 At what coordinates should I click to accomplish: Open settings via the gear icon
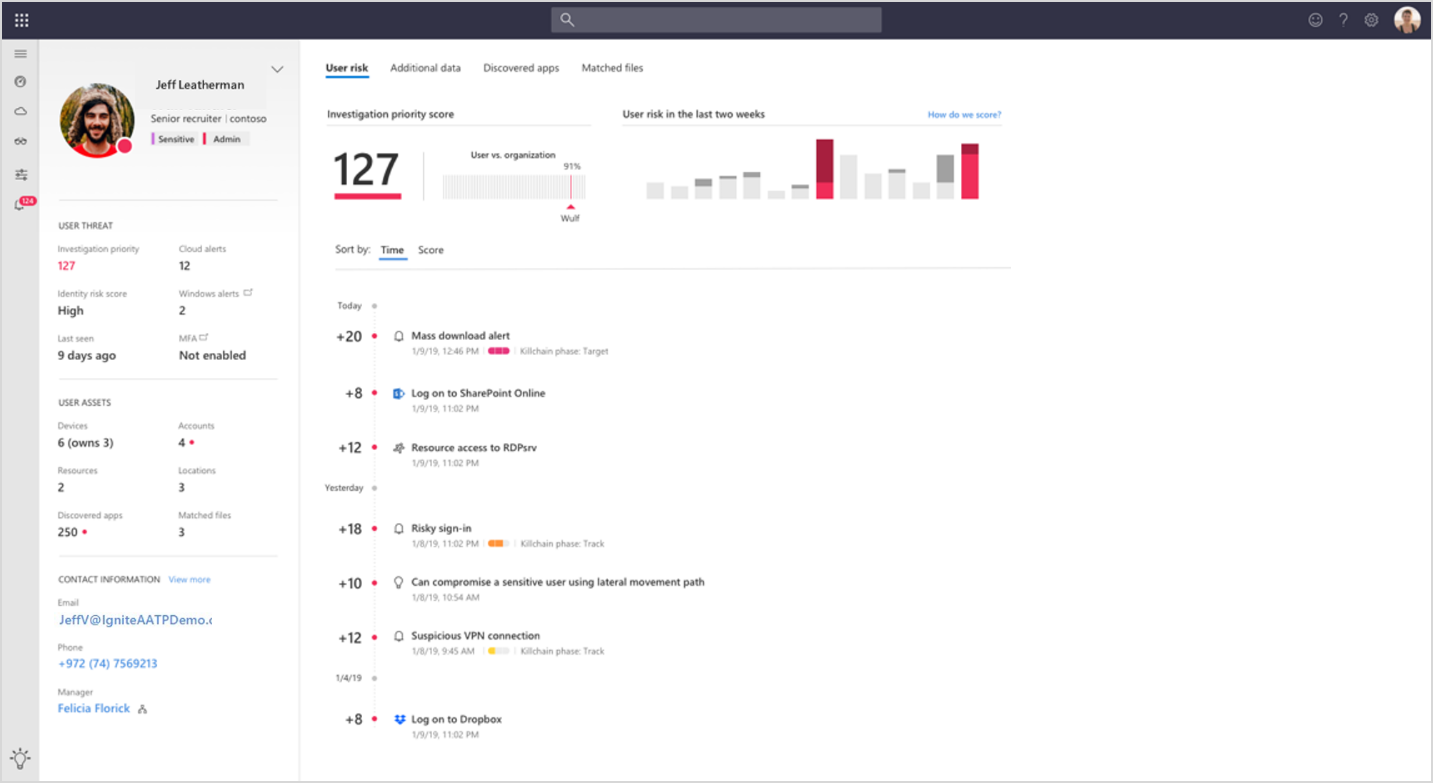[x=1371, y=19]
